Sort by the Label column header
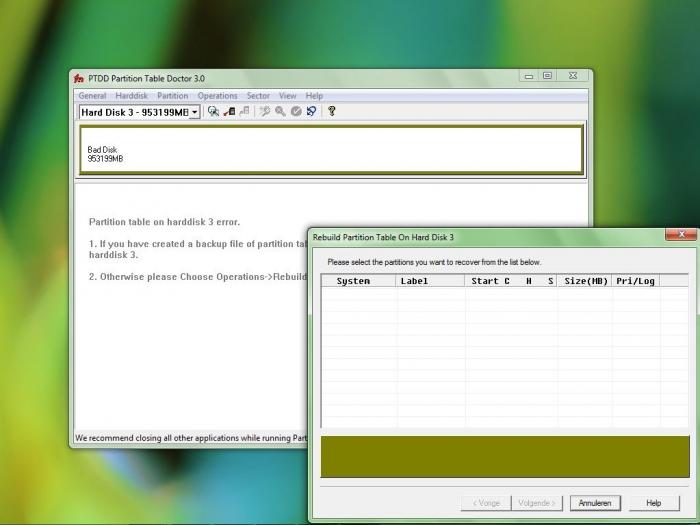The width and height of the screenshot is (700, 525). [430, 281]
